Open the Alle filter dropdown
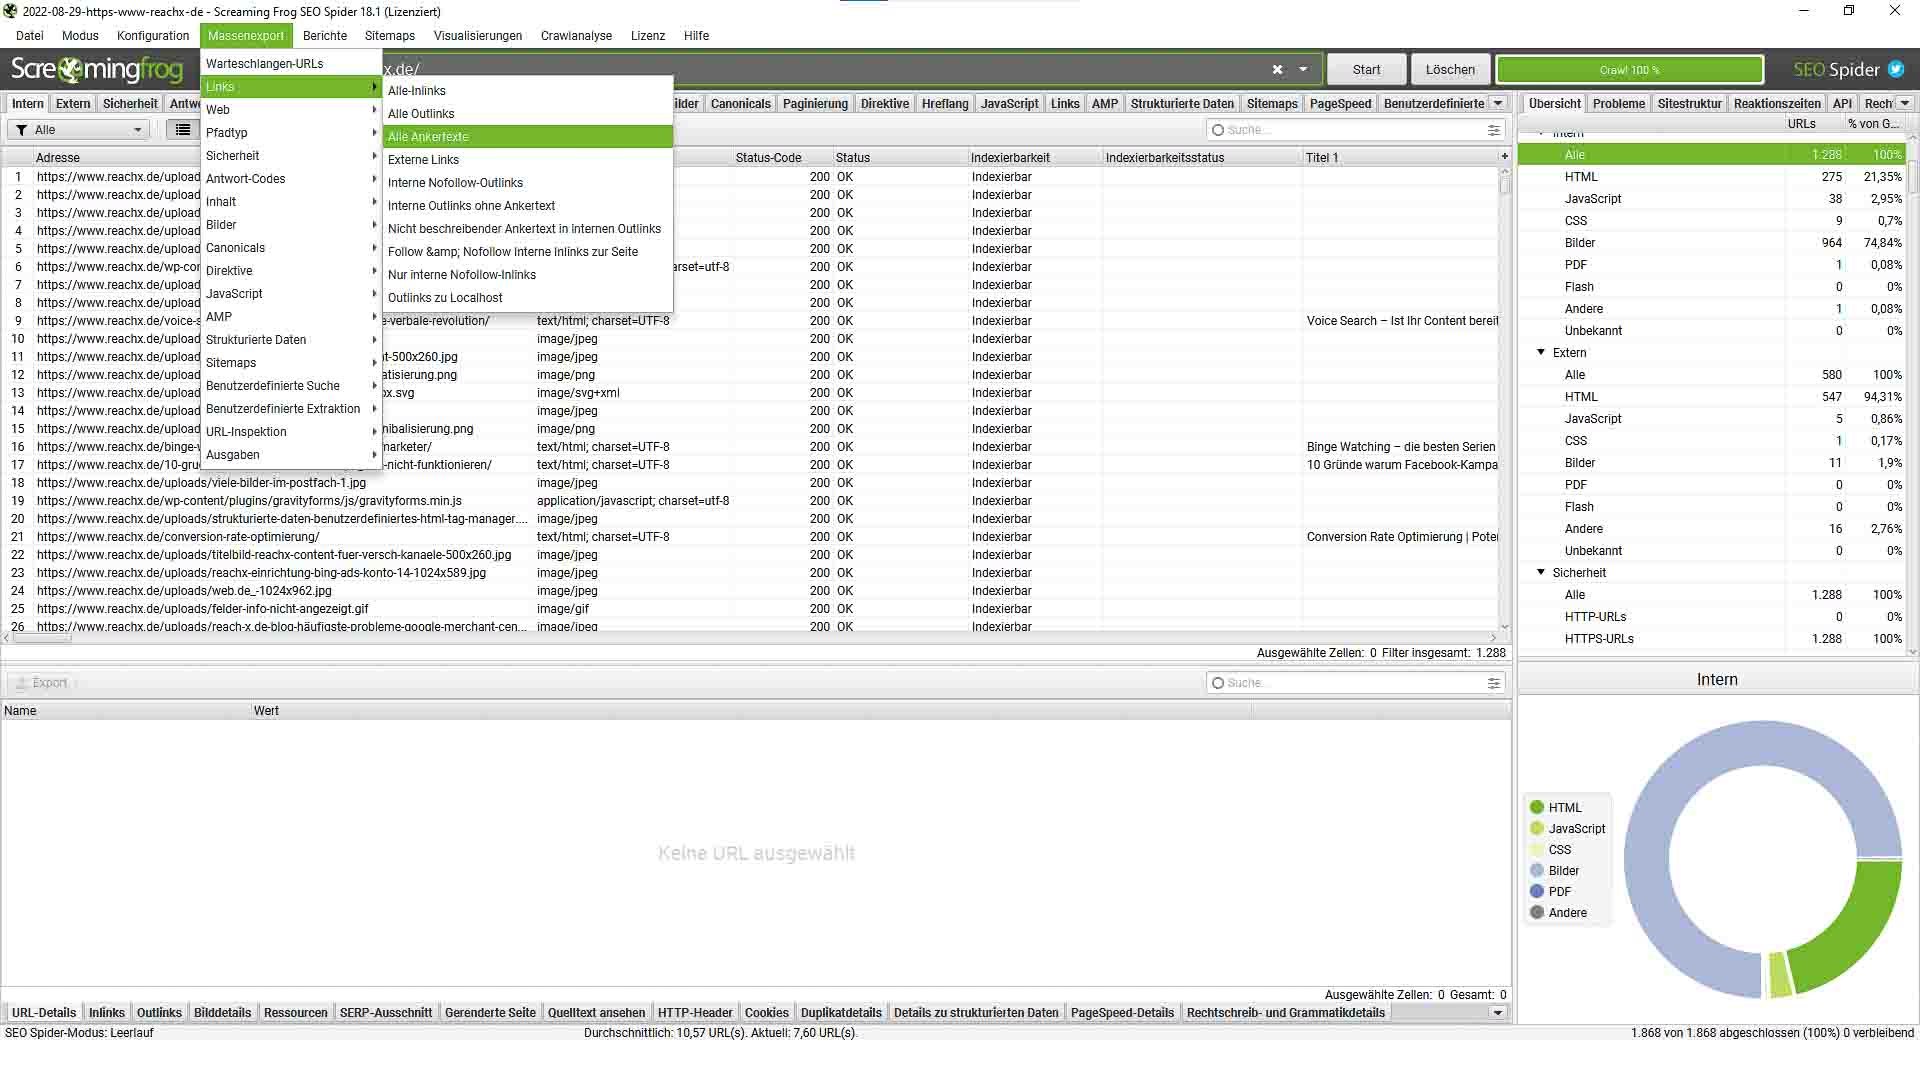The image size is (1920, 1080). click(78, 130)
